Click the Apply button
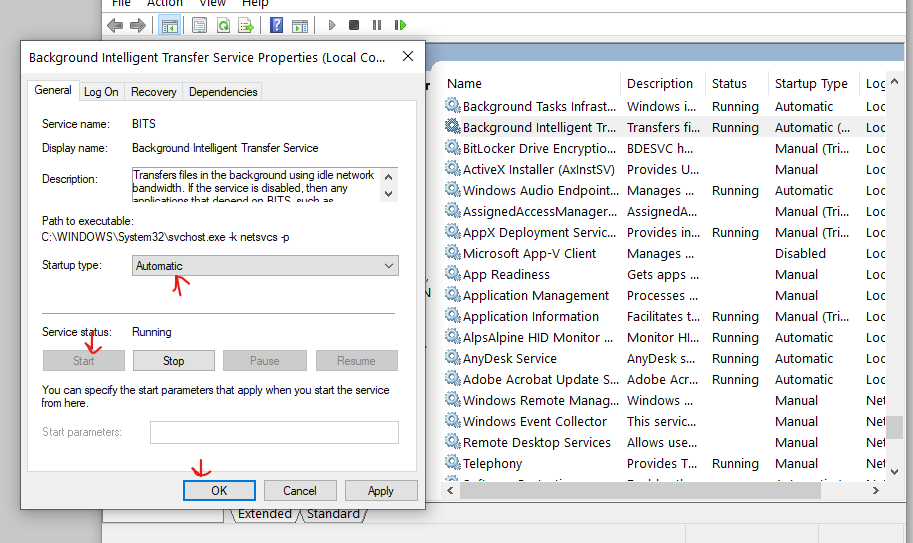913x543 pixels. coord(381,491)
